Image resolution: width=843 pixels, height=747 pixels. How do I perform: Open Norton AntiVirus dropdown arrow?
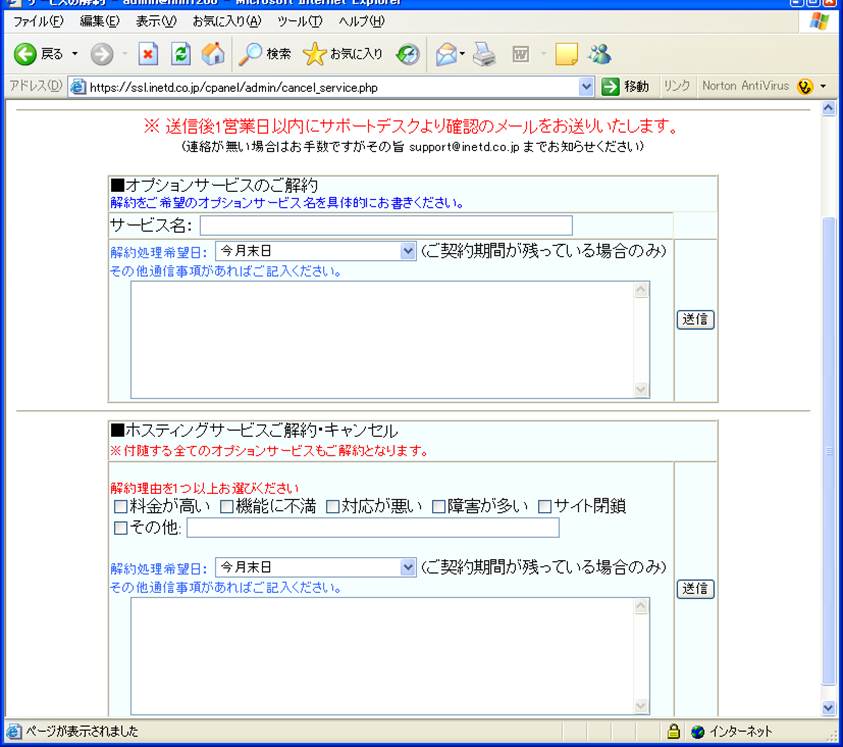823,87
